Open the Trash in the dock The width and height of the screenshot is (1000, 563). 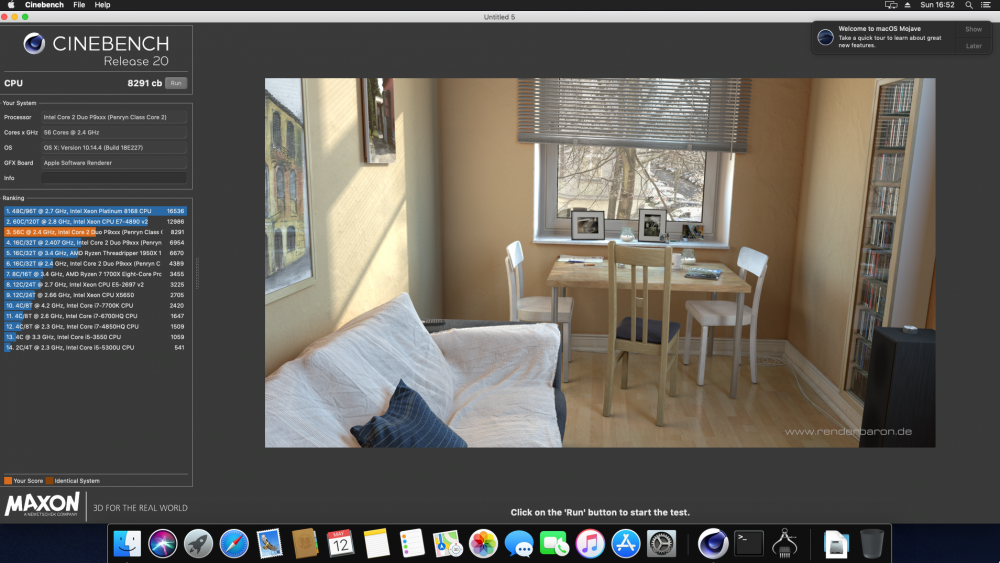(x=872, y=544)
